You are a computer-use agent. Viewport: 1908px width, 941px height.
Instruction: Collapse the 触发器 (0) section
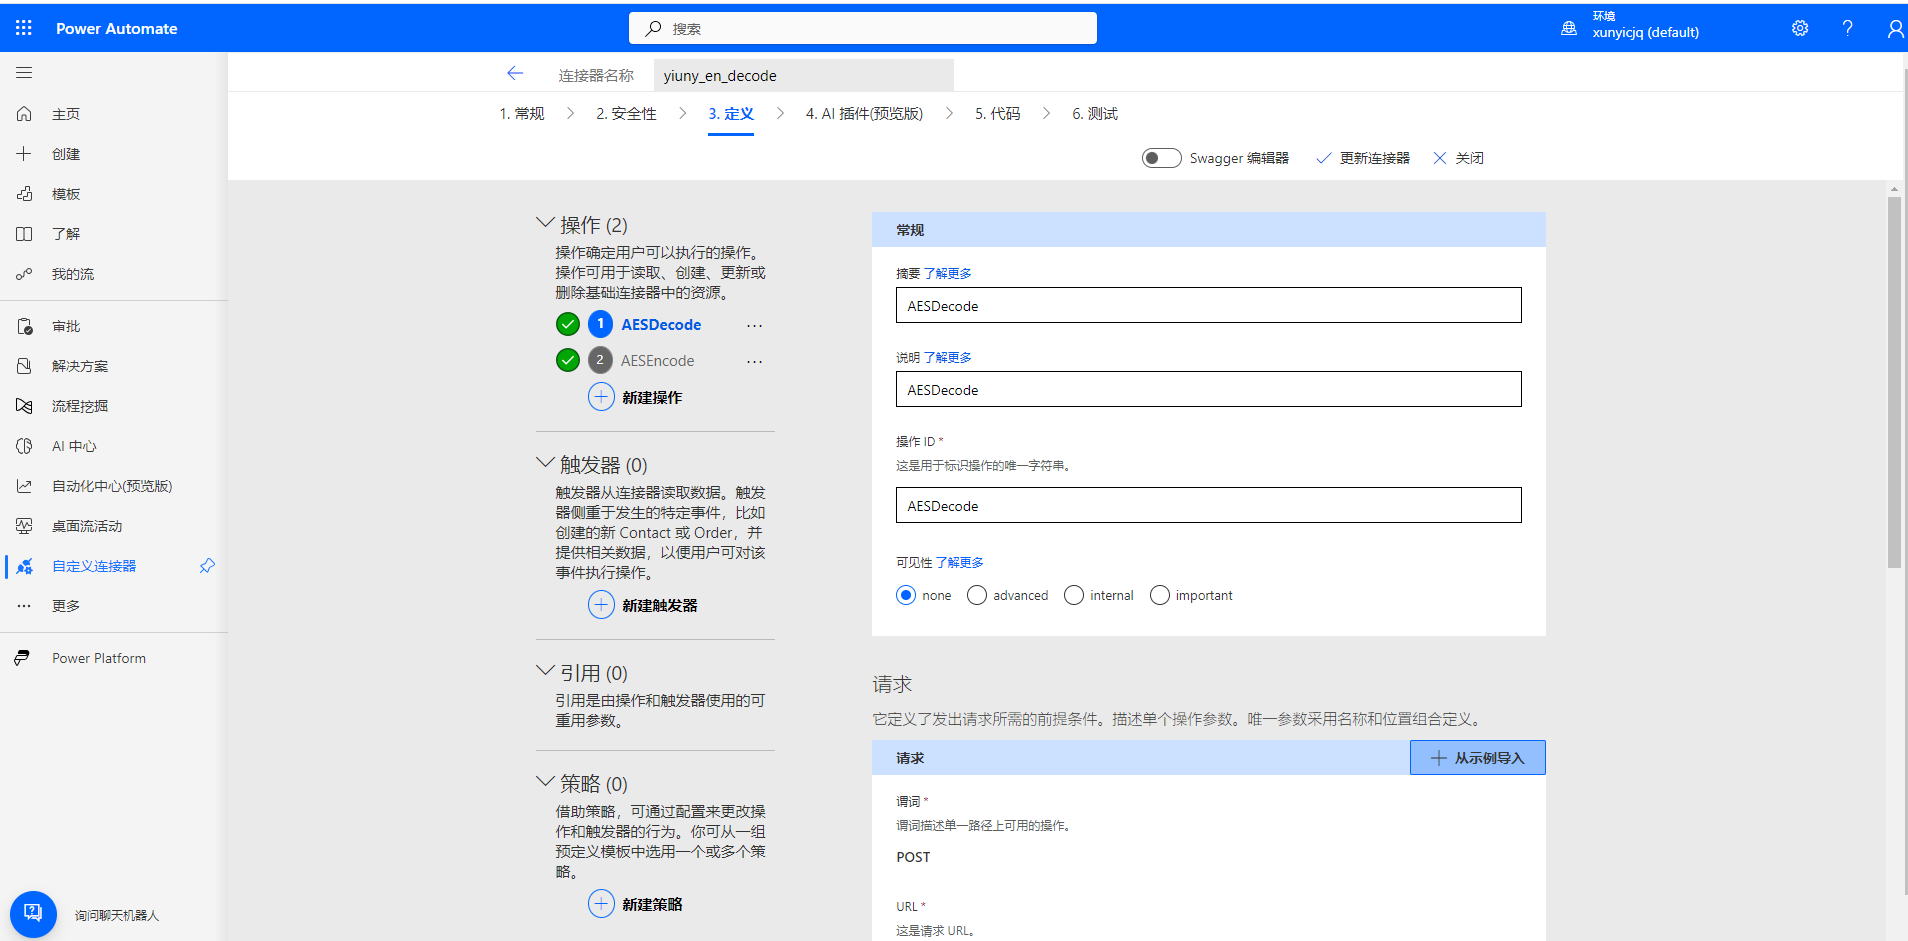coord(545,463)
